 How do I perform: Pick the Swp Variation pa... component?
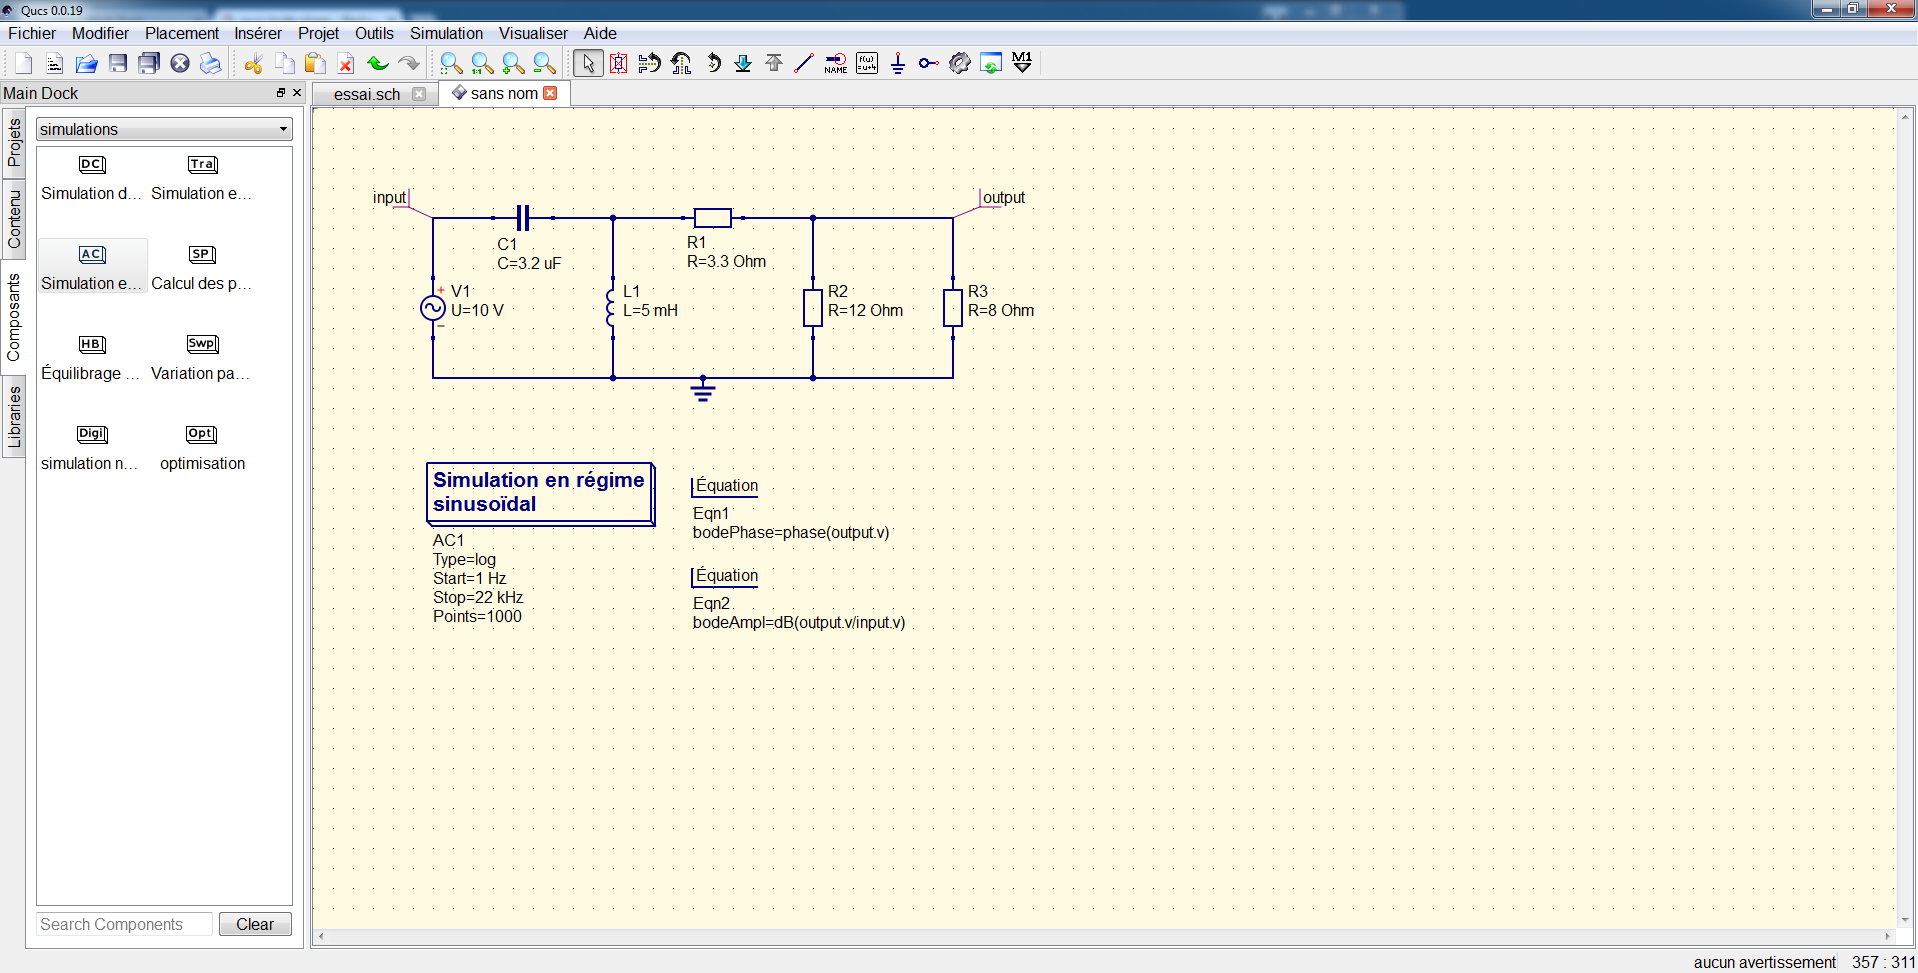point(202,356)
